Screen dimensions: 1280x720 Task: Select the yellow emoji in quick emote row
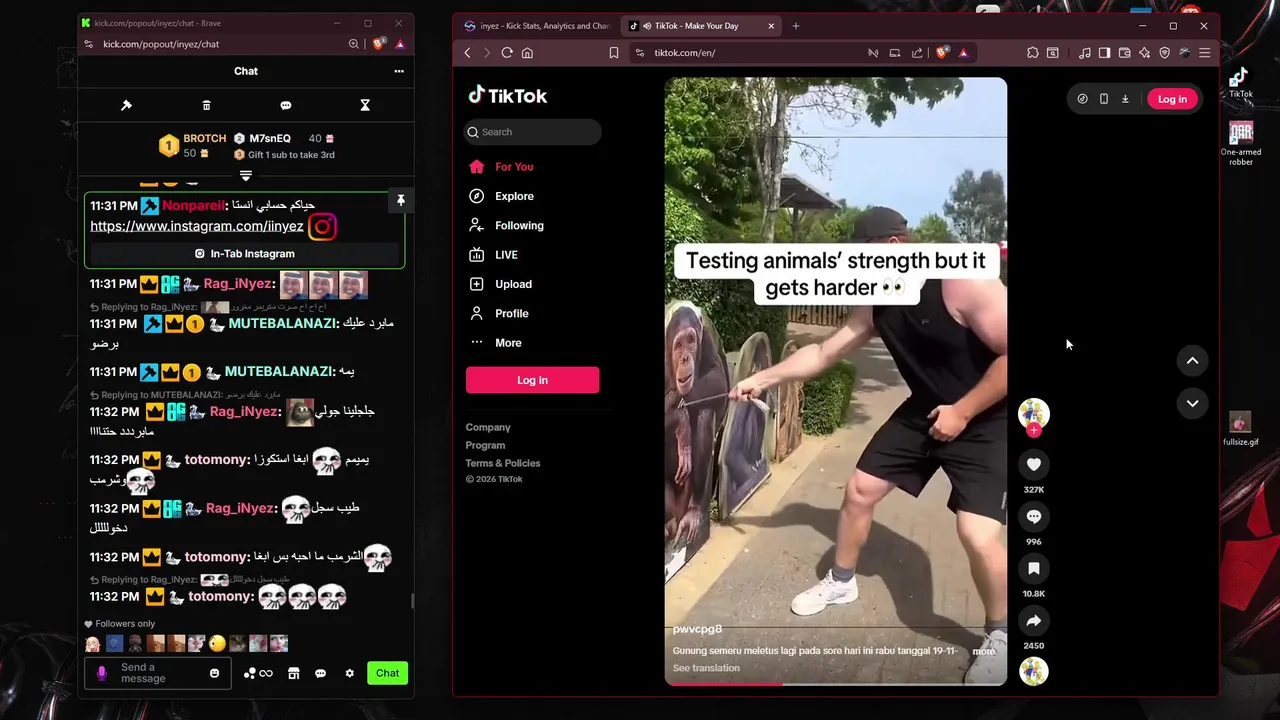point(217,643)
